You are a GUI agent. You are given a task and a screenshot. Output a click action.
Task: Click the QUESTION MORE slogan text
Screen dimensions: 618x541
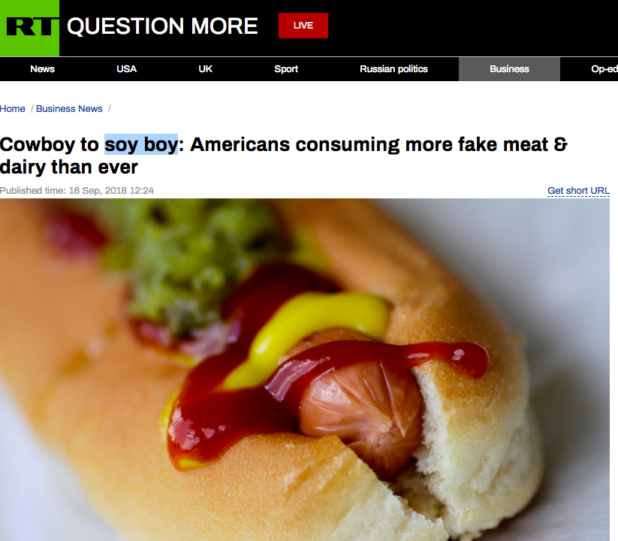[162, 26]
